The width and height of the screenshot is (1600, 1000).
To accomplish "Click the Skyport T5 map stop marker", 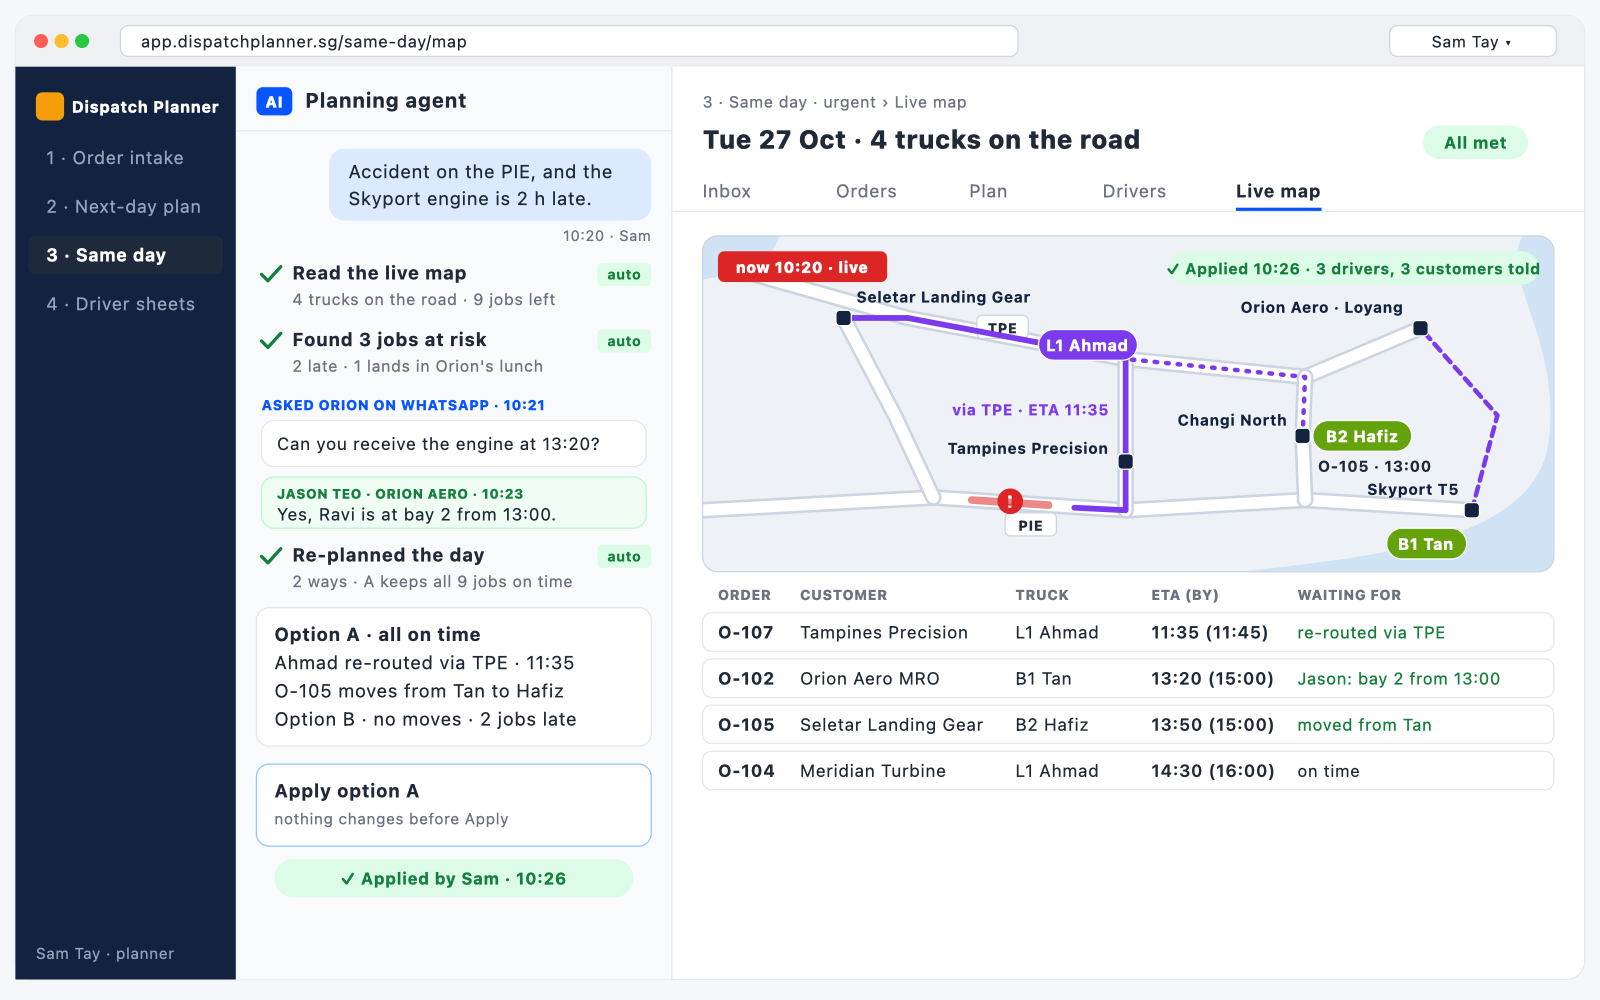I will pyautogui.click(x=1472, y=510).
